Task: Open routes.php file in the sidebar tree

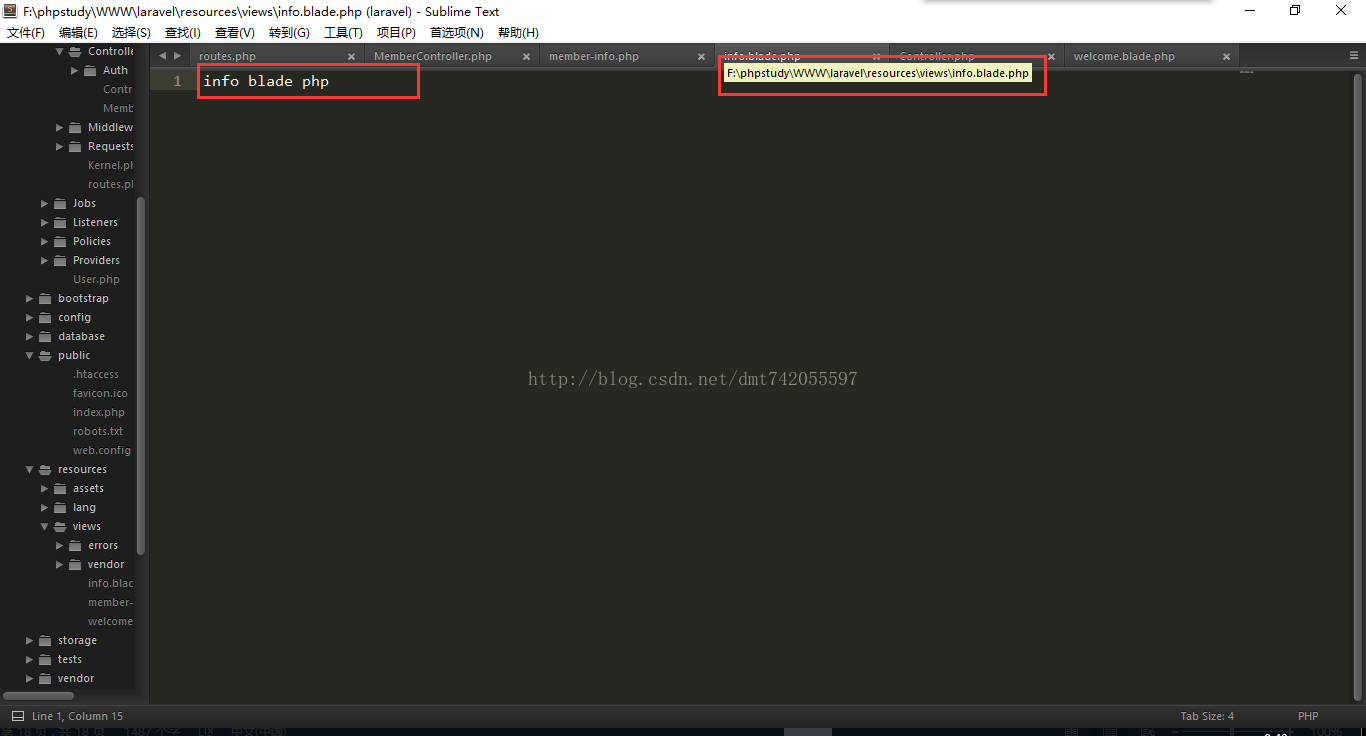Action: (x=110, y=185)
